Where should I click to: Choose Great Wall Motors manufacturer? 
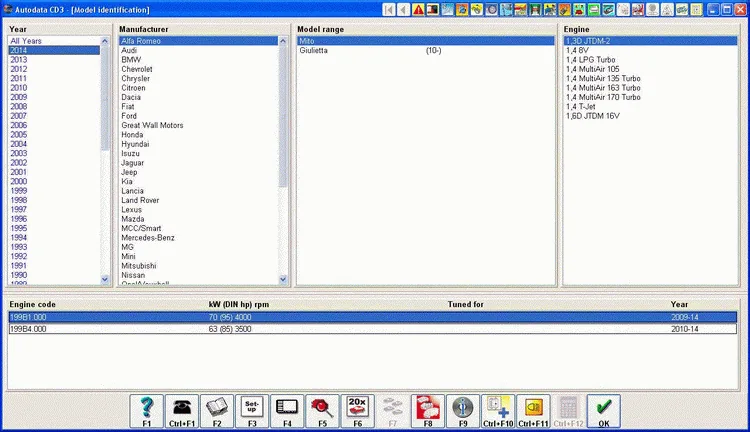199,125
